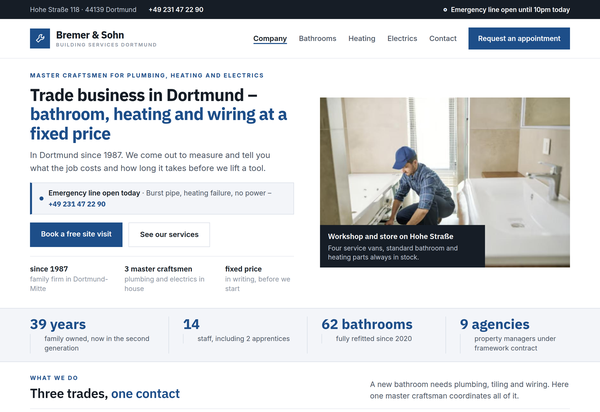Click Request an appointment button
600x412 pixels.
[x=519, y=39]
